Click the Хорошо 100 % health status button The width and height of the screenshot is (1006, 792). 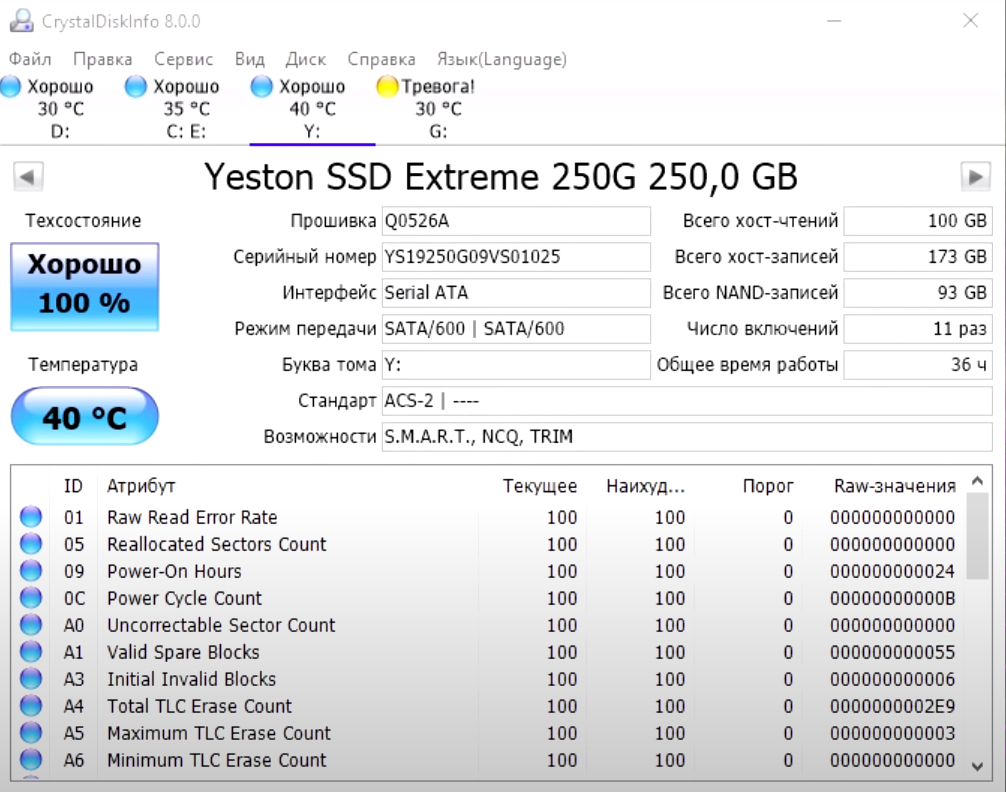coord(85,286)
